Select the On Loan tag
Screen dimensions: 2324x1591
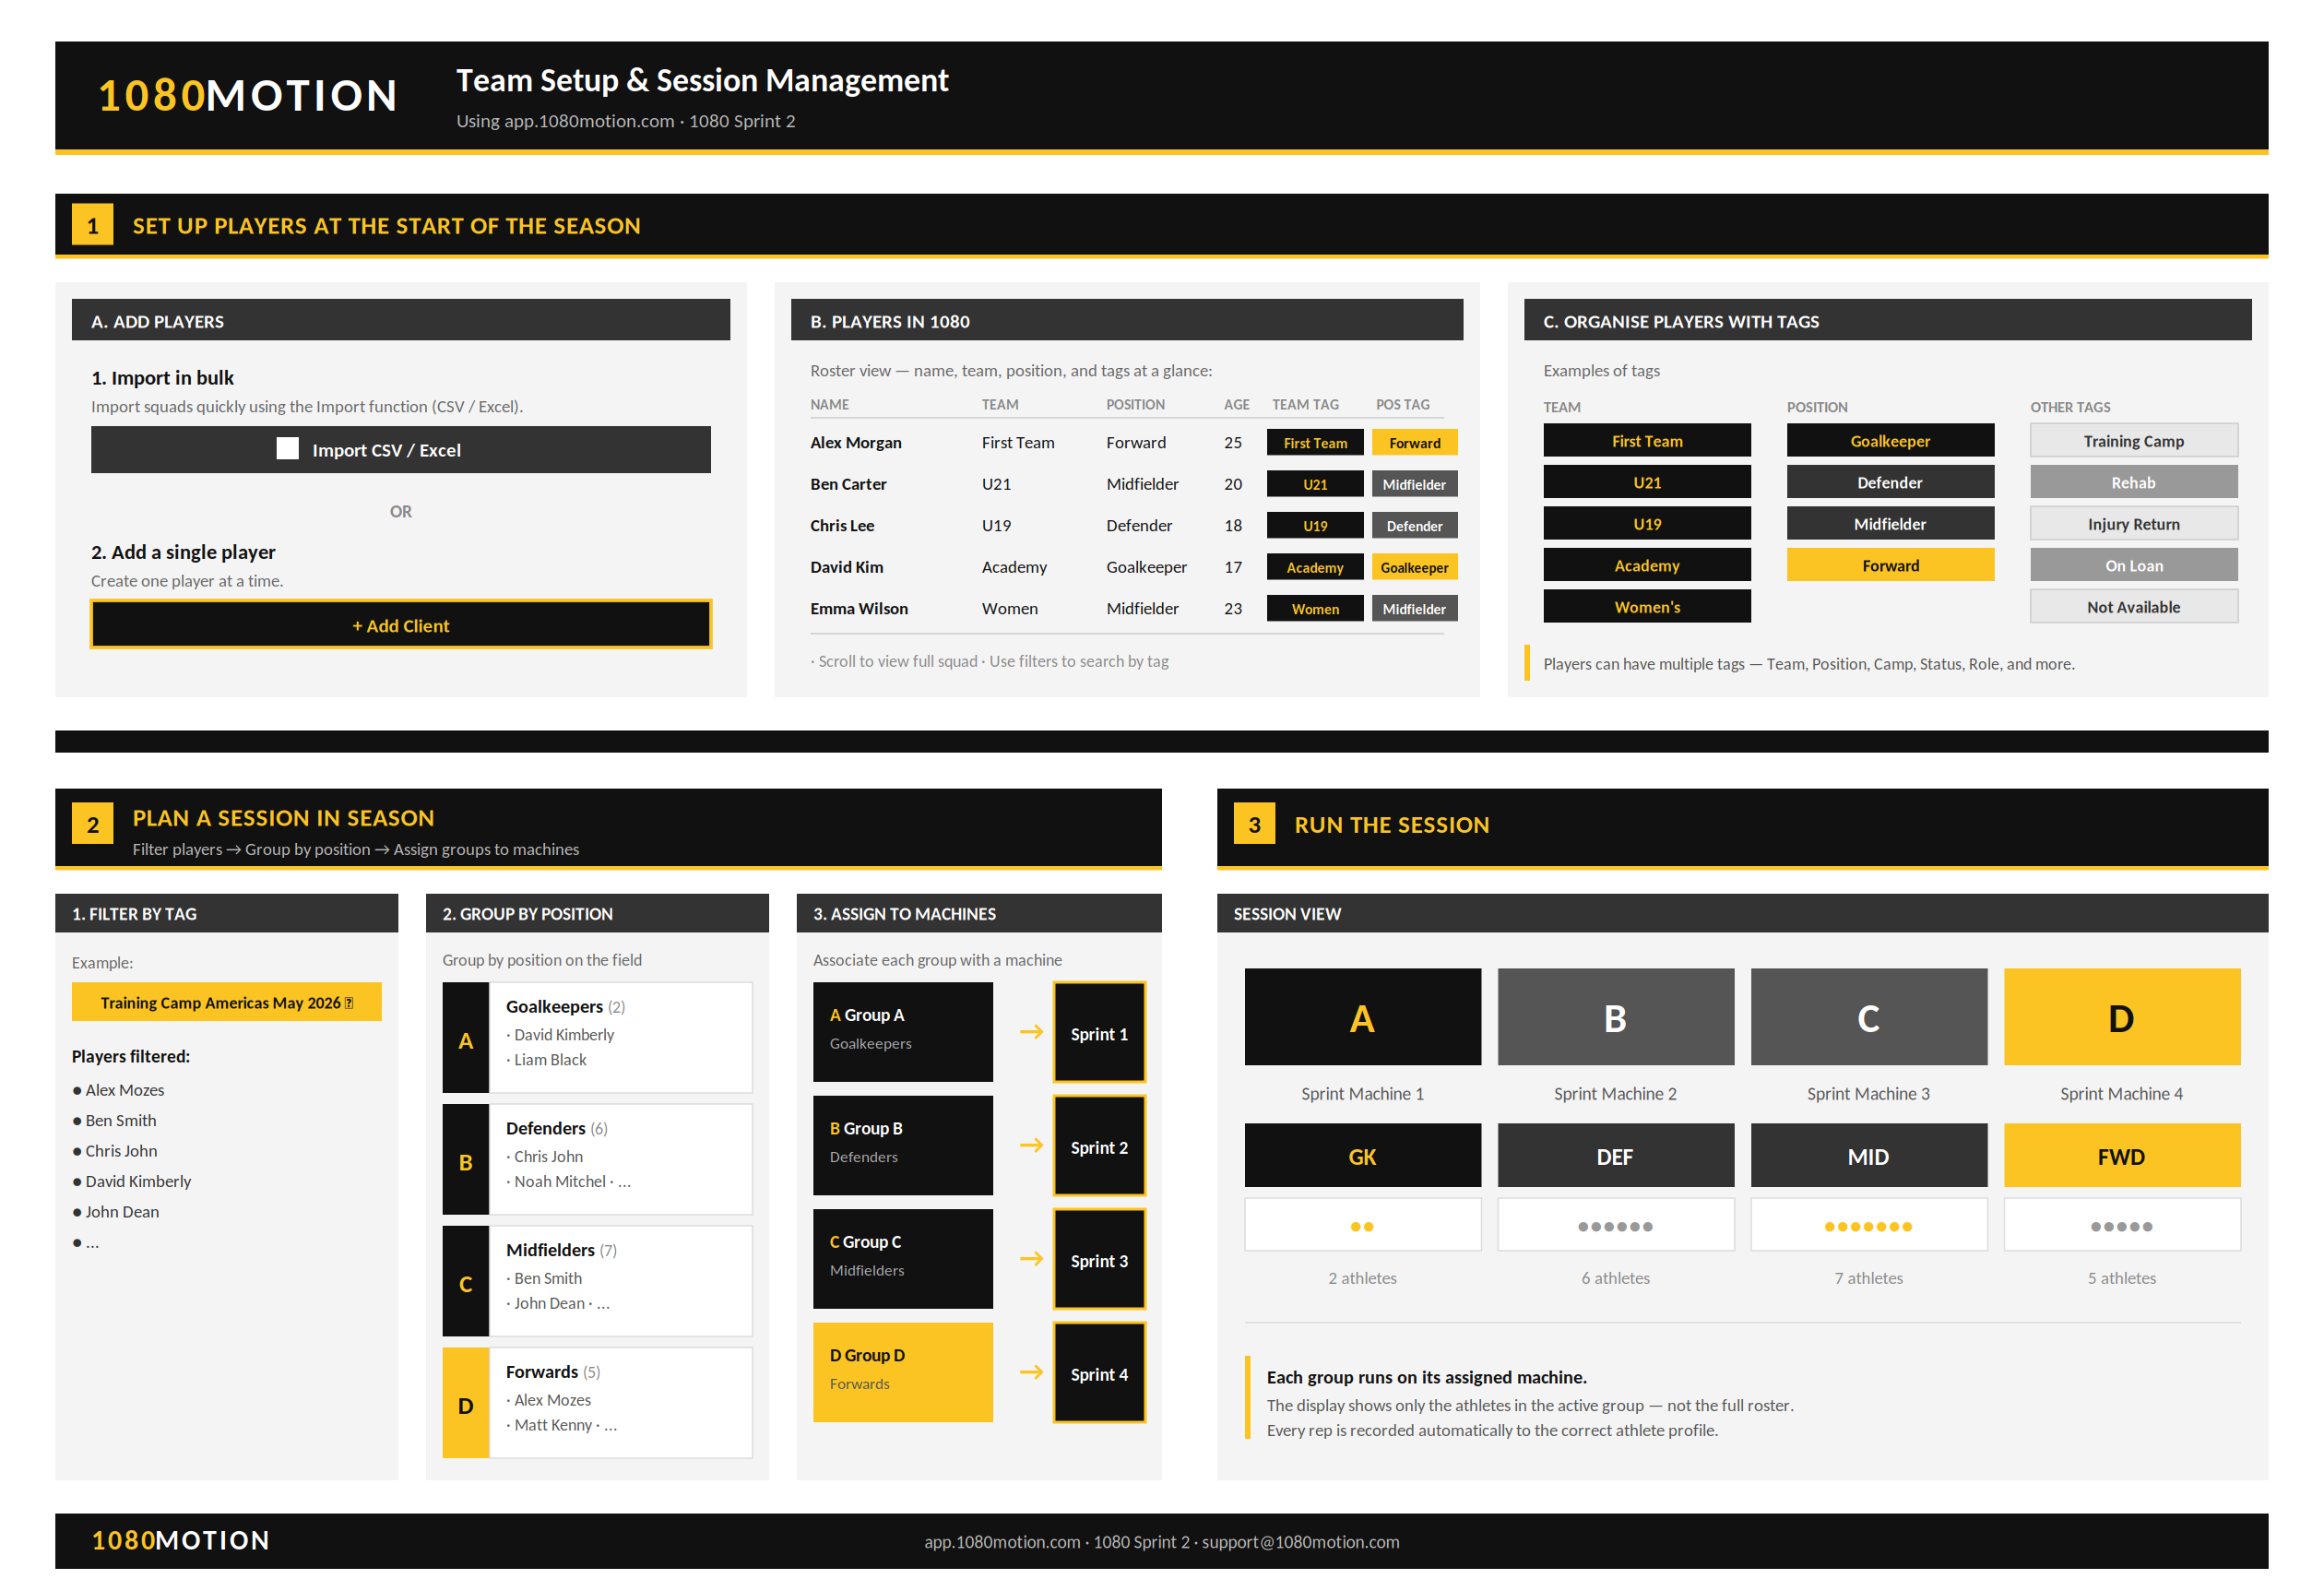click(2133, 565)
